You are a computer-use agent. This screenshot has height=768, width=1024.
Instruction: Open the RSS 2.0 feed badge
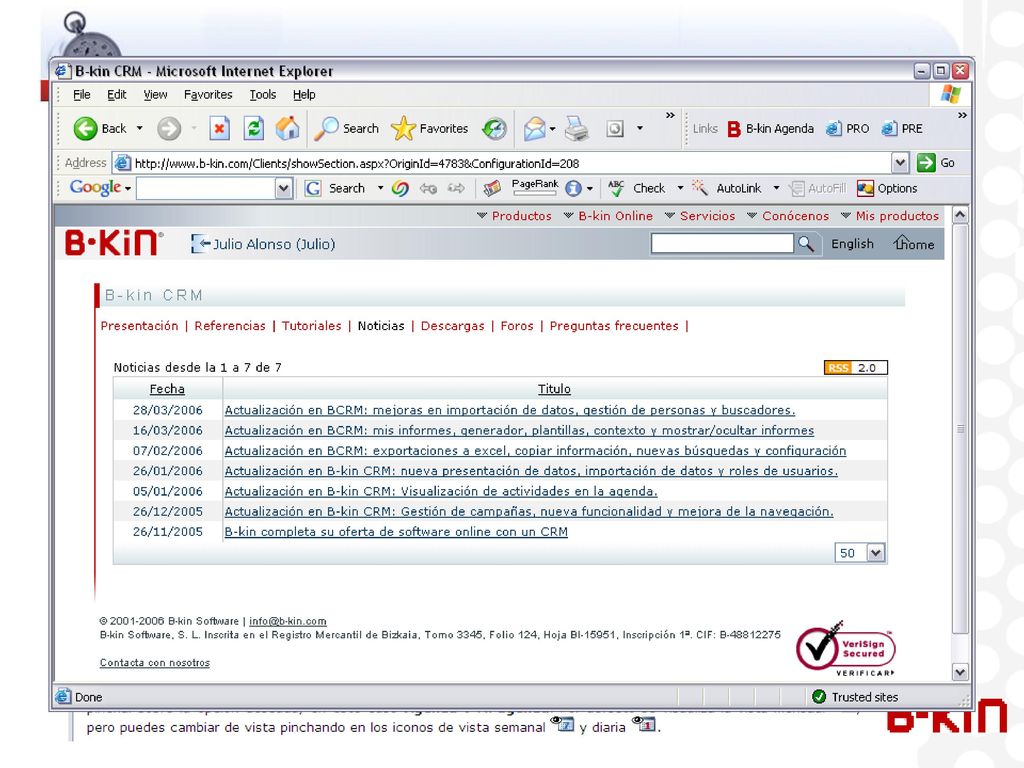(x=856, y=368)
